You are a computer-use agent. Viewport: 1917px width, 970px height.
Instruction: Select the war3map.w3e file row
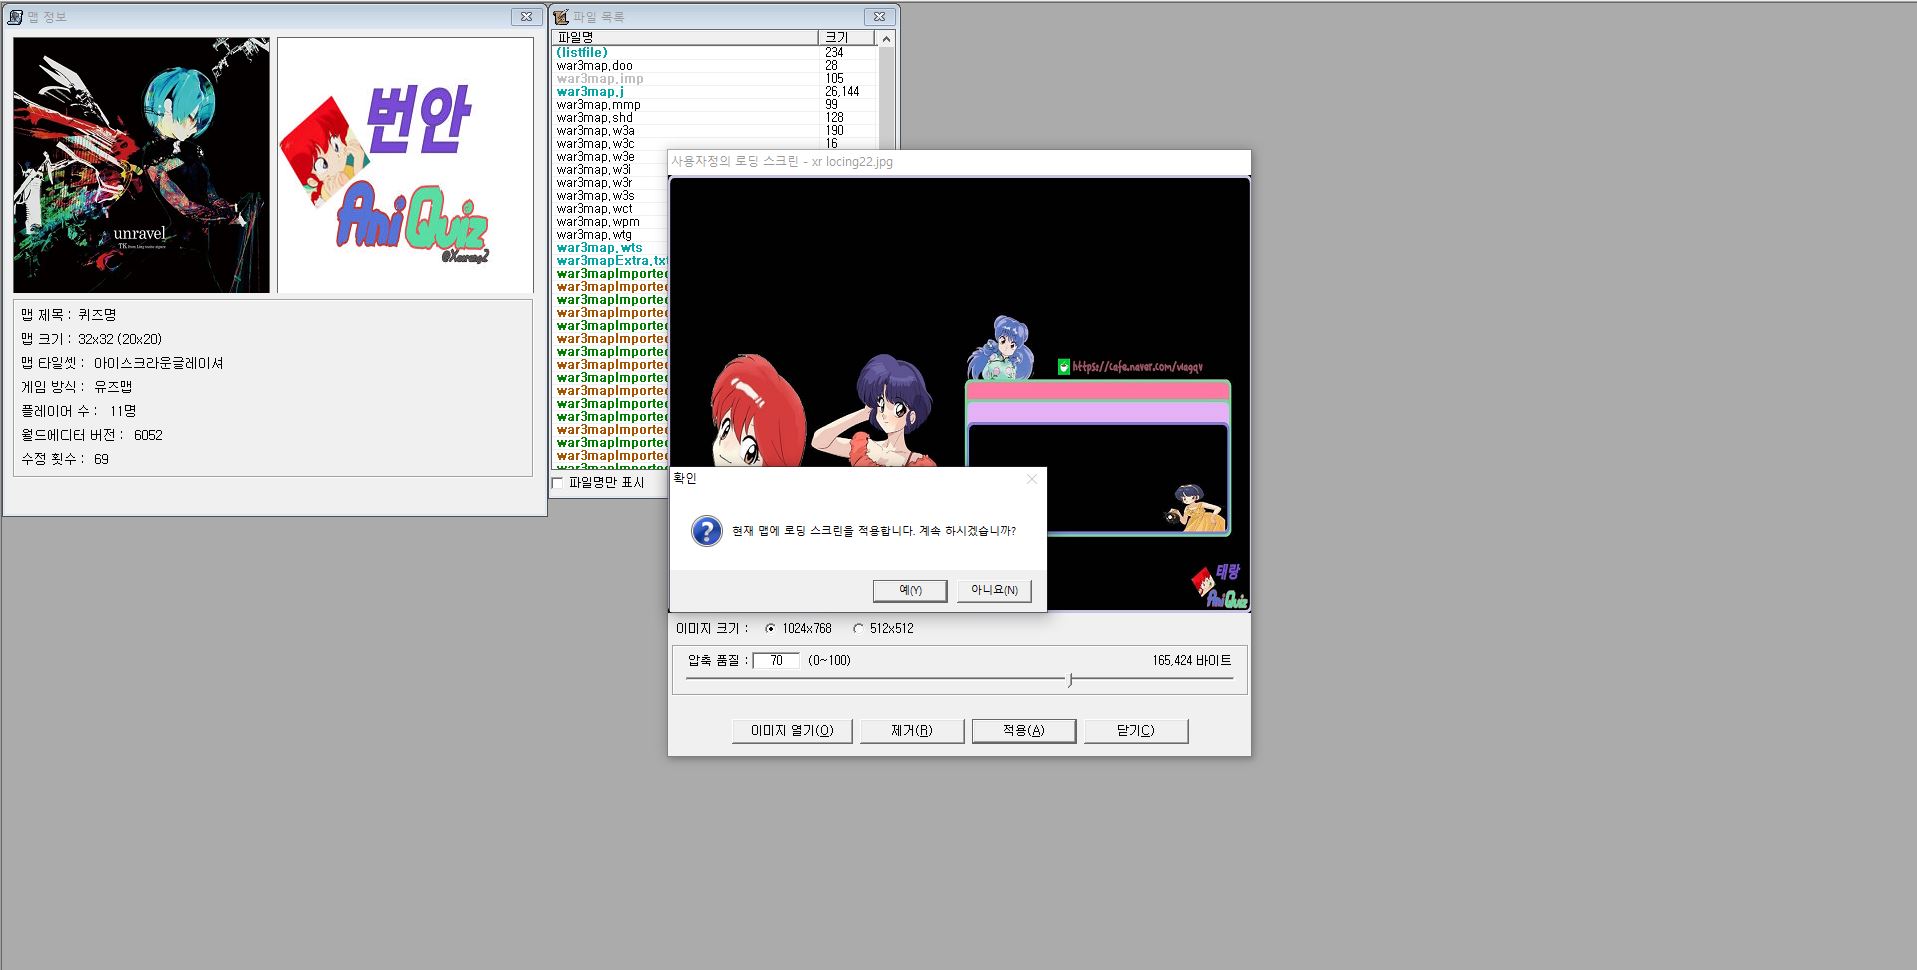tap(610, 157)
